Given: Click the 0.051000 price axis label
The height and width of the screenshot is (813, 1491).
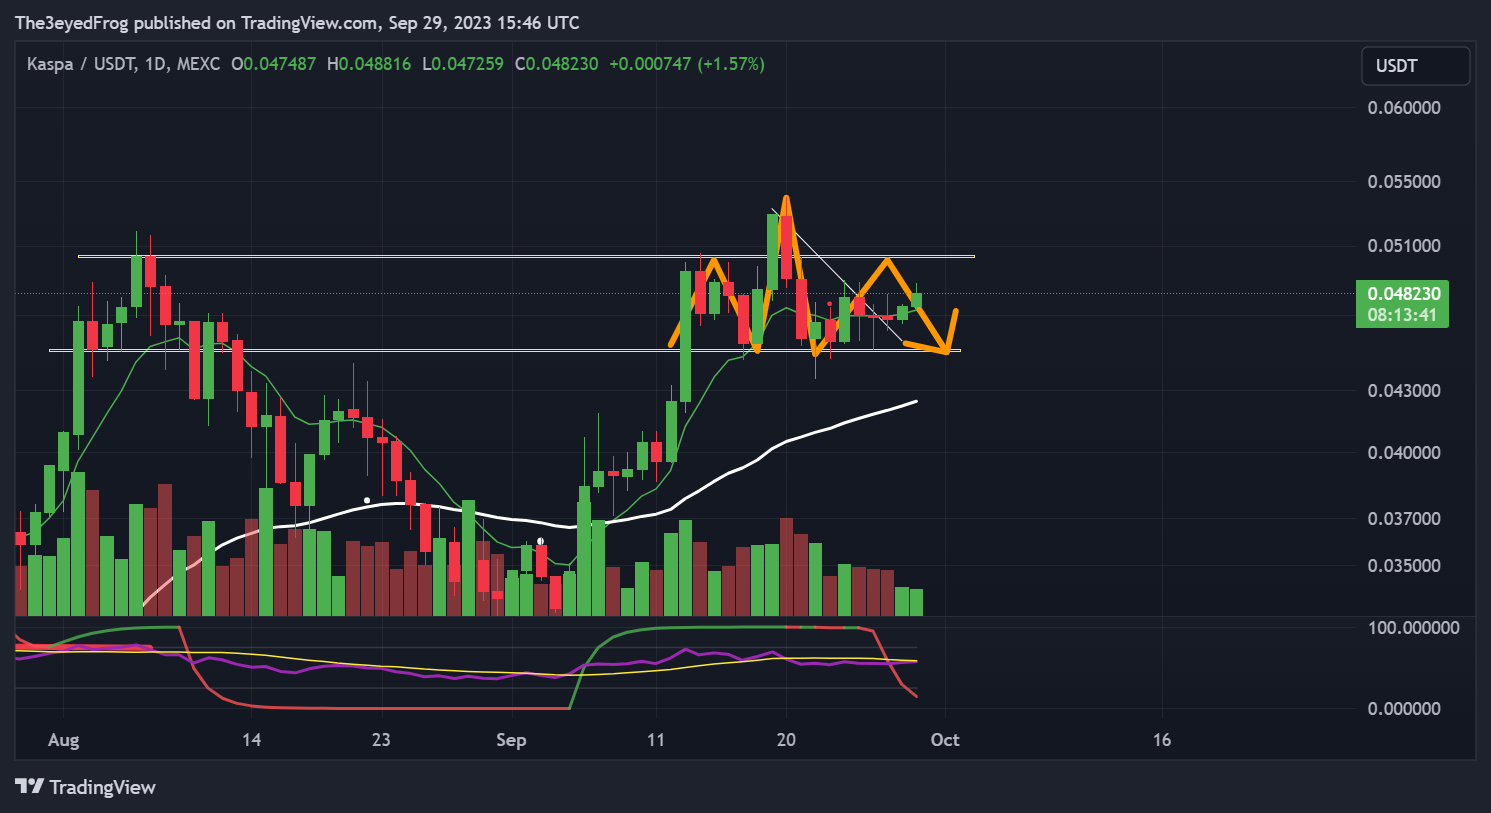Looking at the screenshot, I should (1404, 246).
